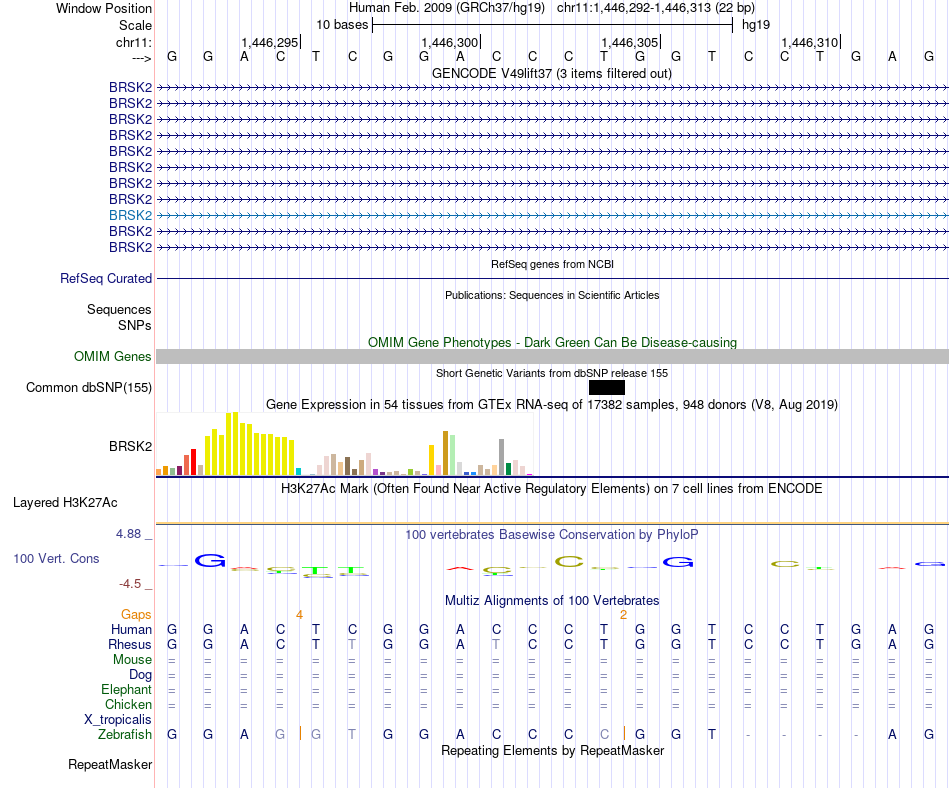This screenshot has width=950, height=788.
Task: Click the olive C in PhyloP conservation logo
Action: coord(569,561)
